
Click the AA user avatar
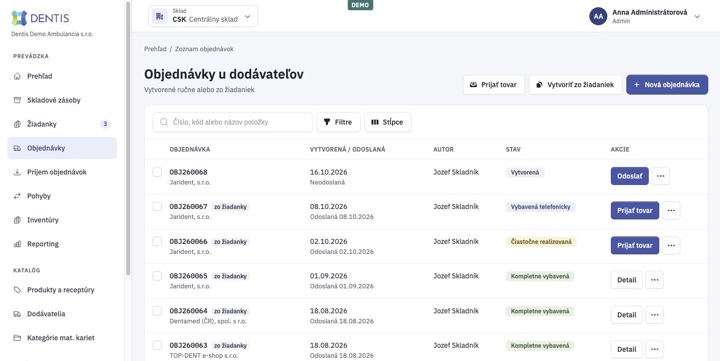[x=598, y=16]
